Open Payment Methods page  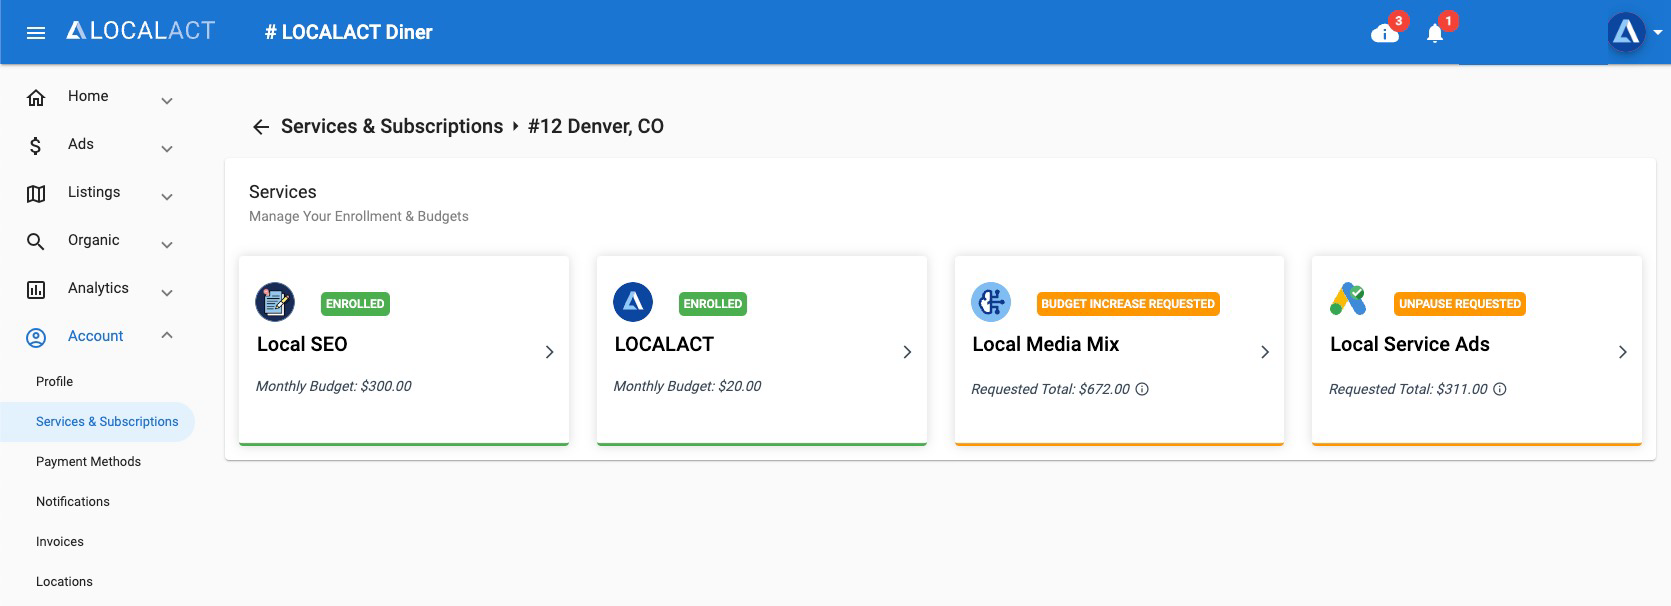pyautogui.click(x=88, y=462)
